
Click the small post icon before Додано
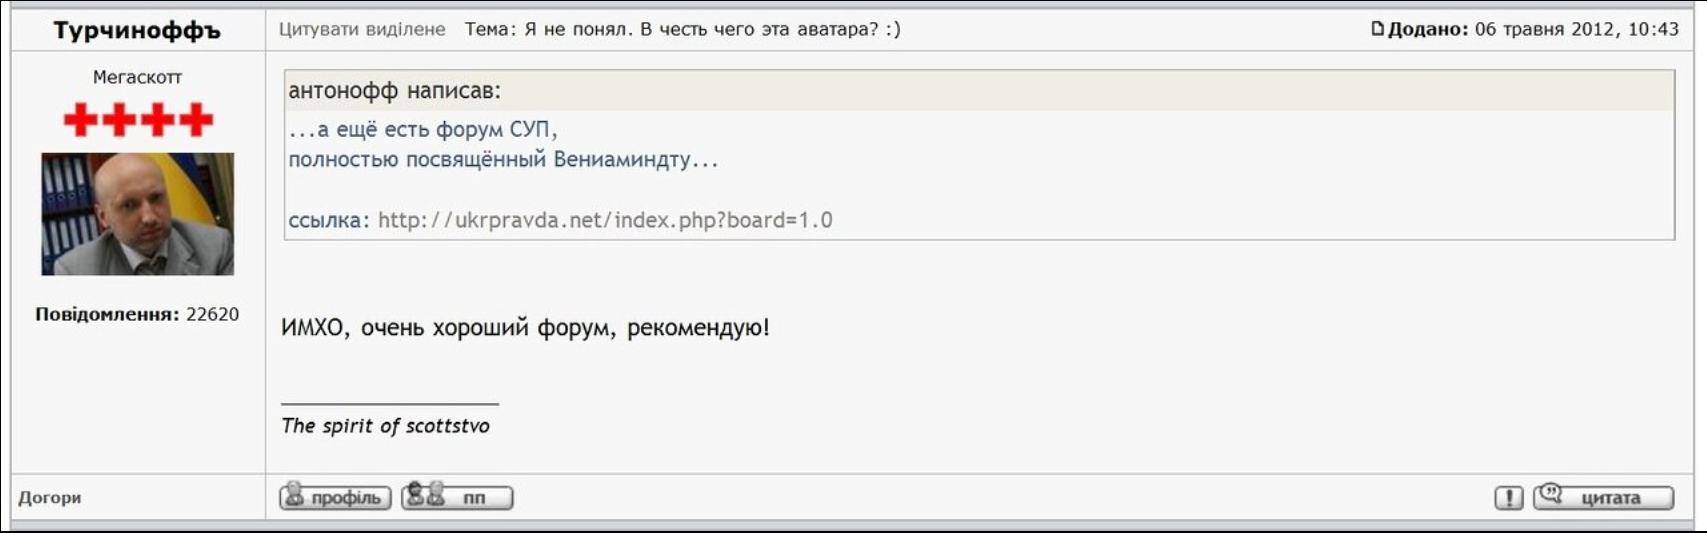1377,29
